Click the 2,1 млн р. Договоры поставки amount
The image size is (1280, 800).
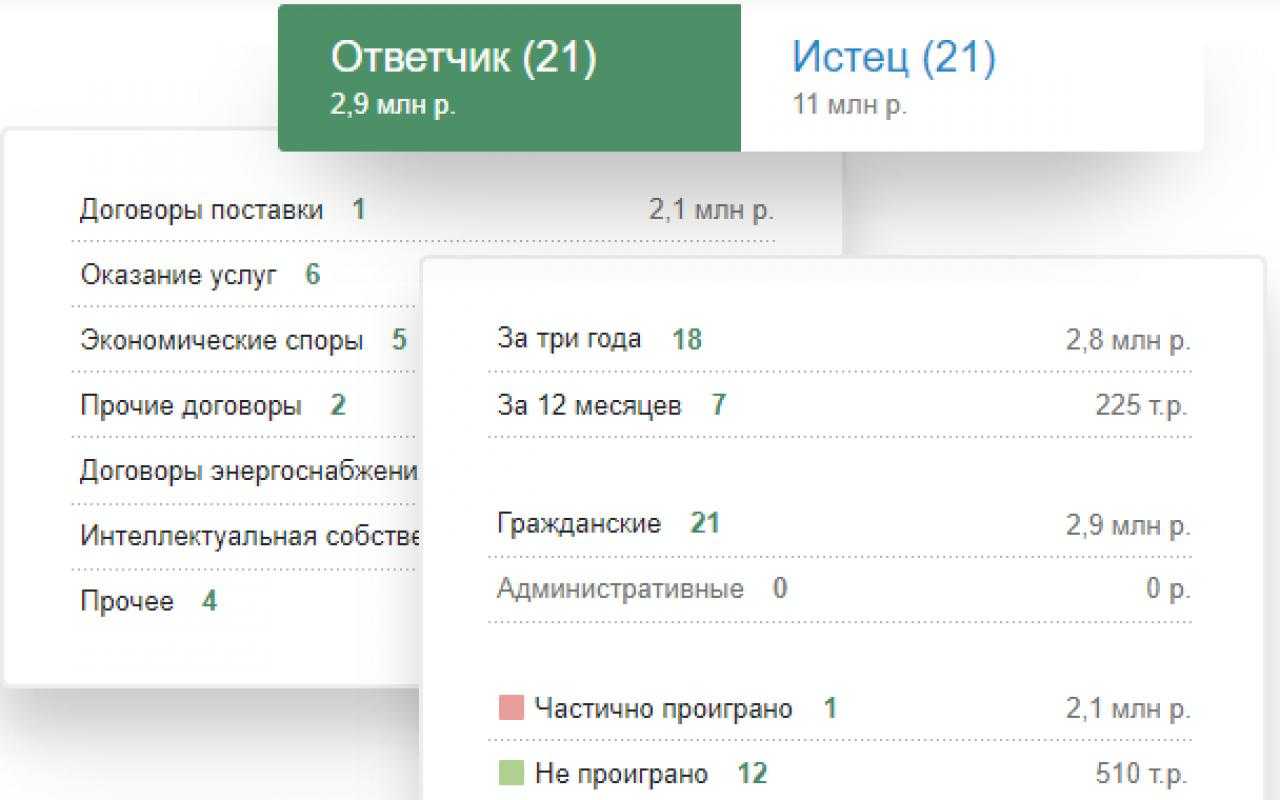coord(712,210)
